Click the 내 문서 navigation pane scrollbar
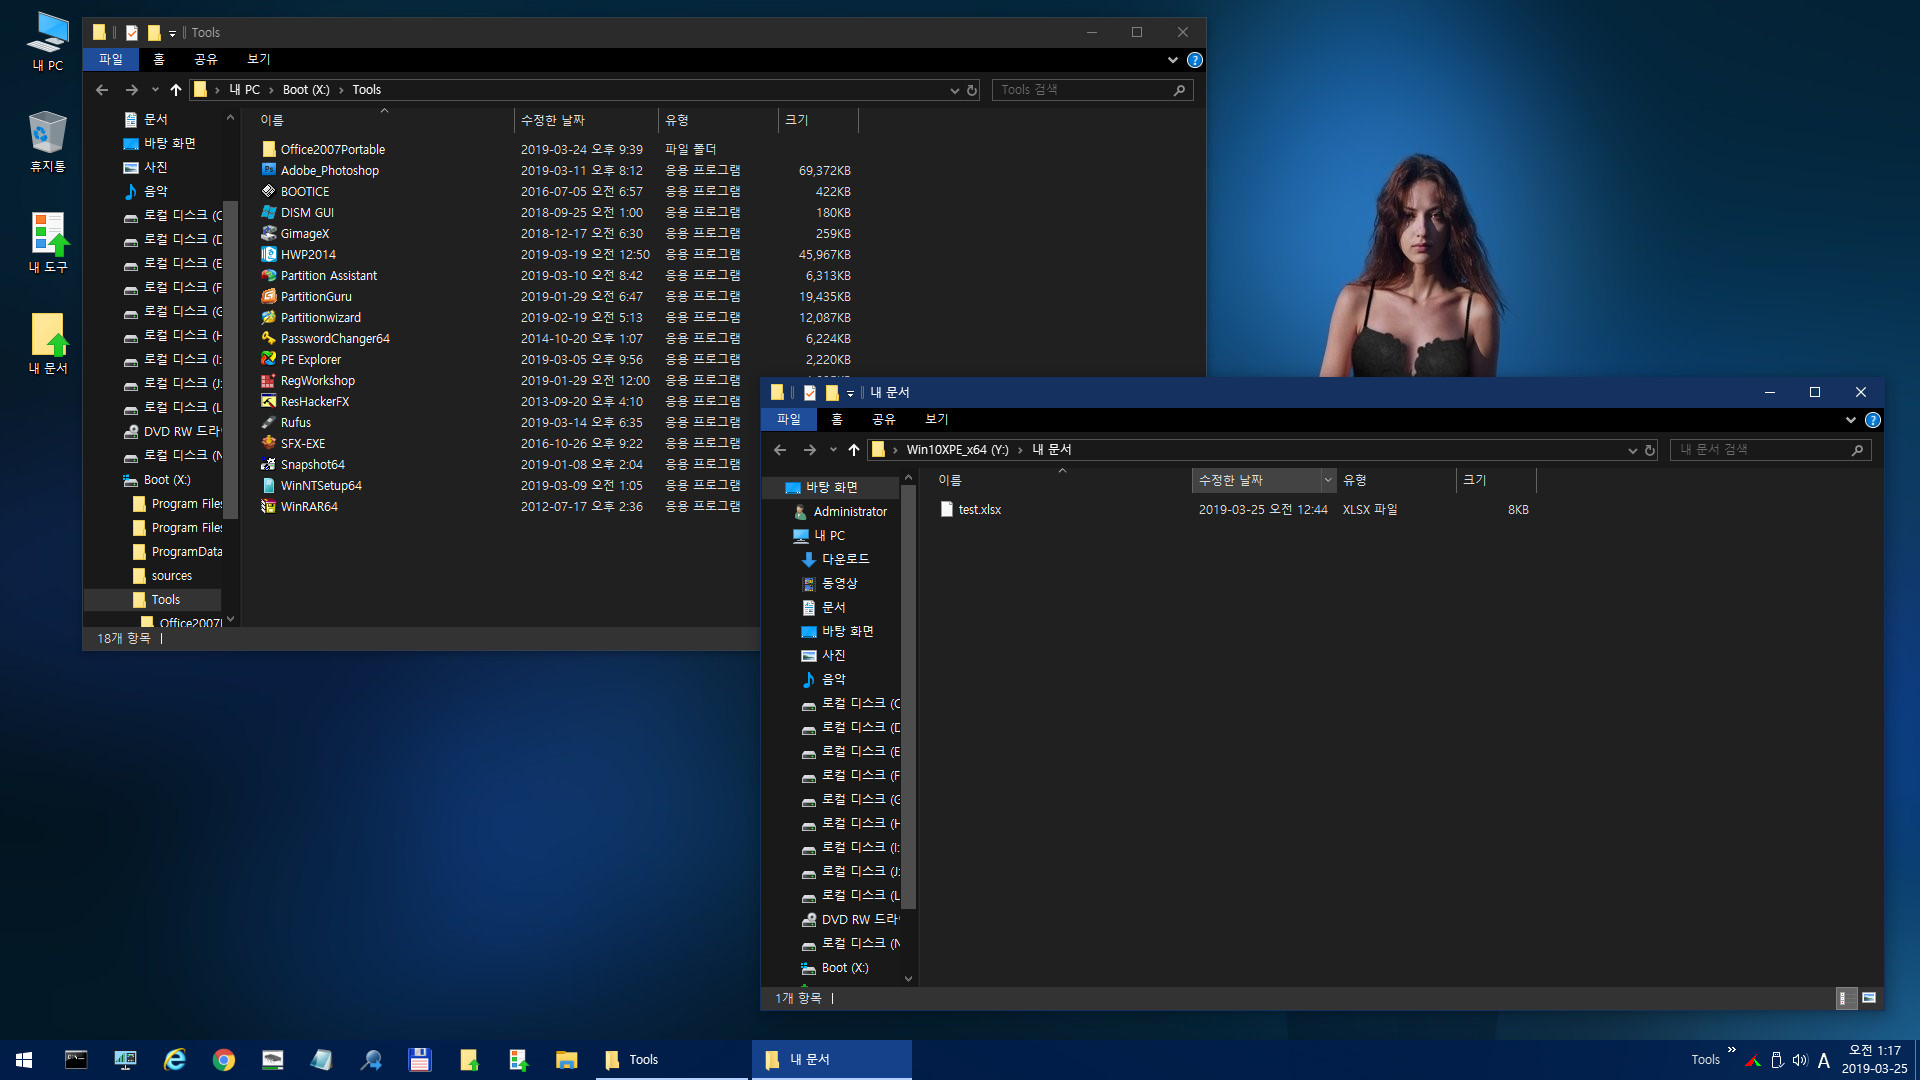 pyautogui.click(x=908, y=697)
